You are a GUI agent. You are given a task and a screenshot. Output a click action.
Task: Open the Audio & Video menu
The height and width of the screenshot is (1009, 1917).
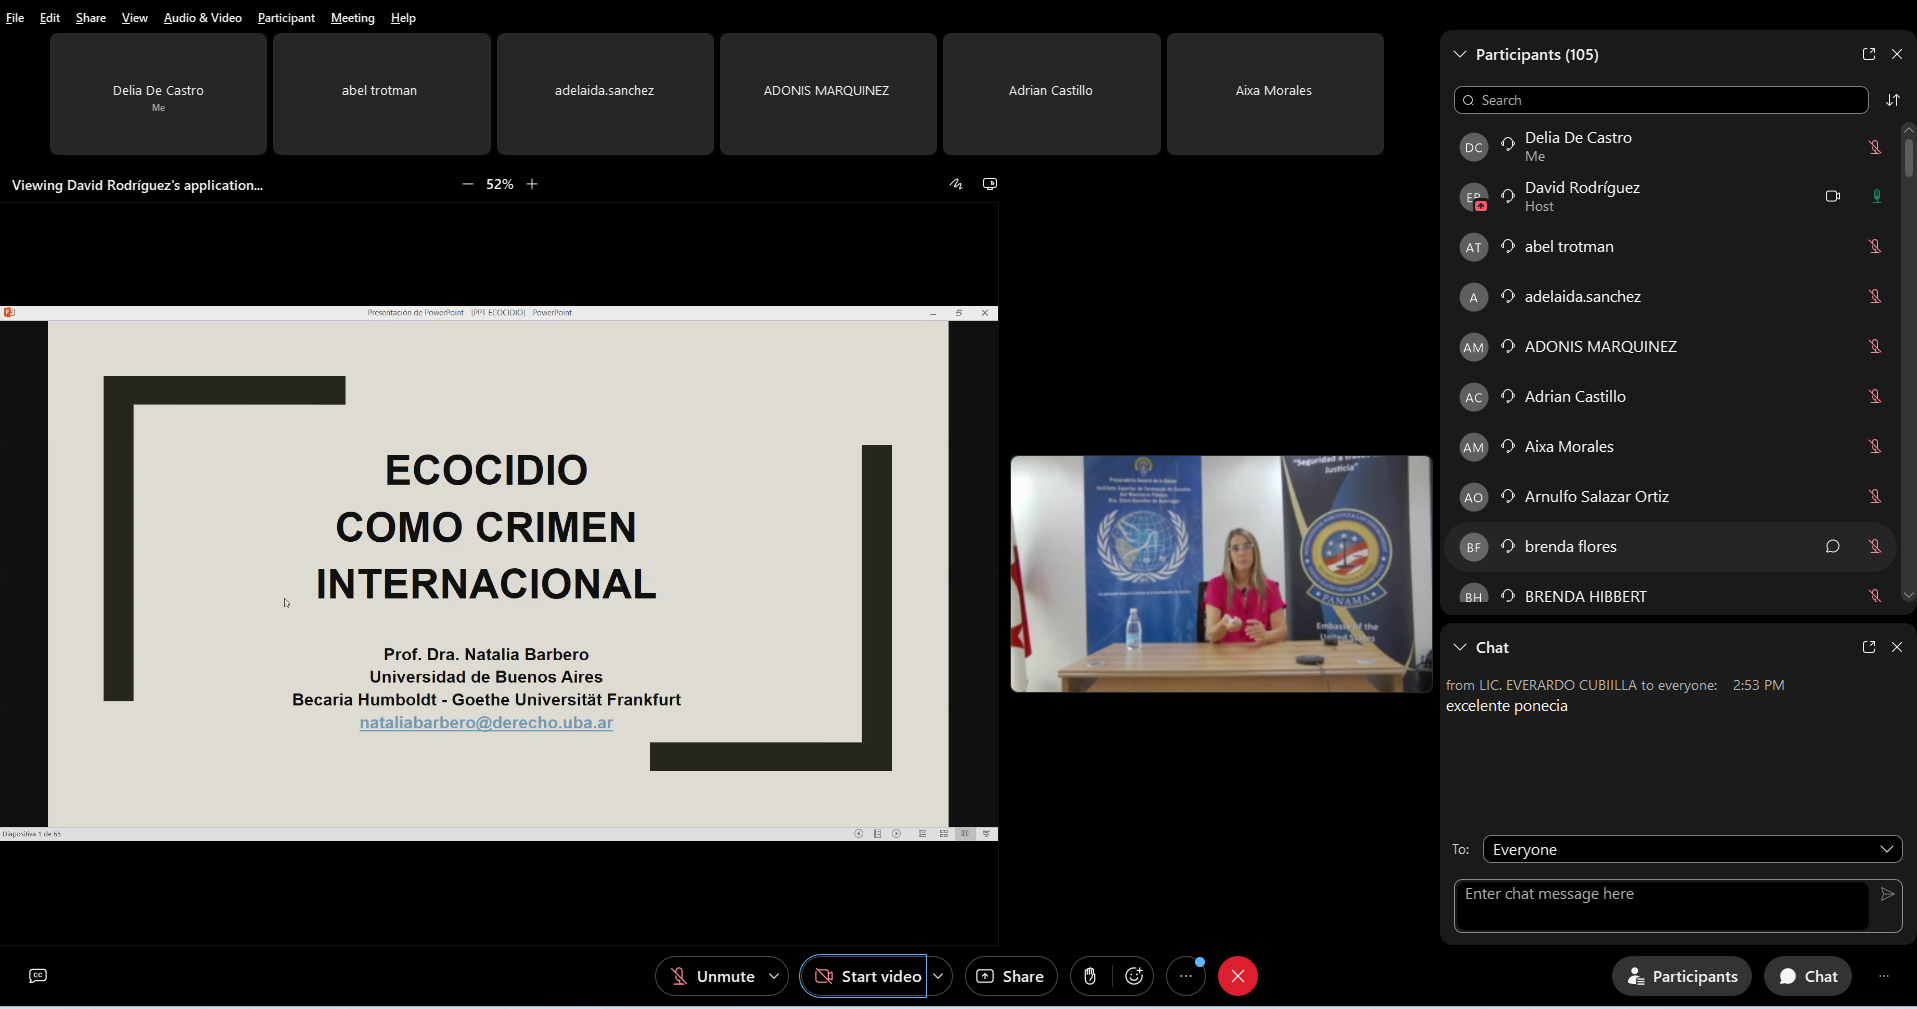pyautogui.click(x=202, y=18)
